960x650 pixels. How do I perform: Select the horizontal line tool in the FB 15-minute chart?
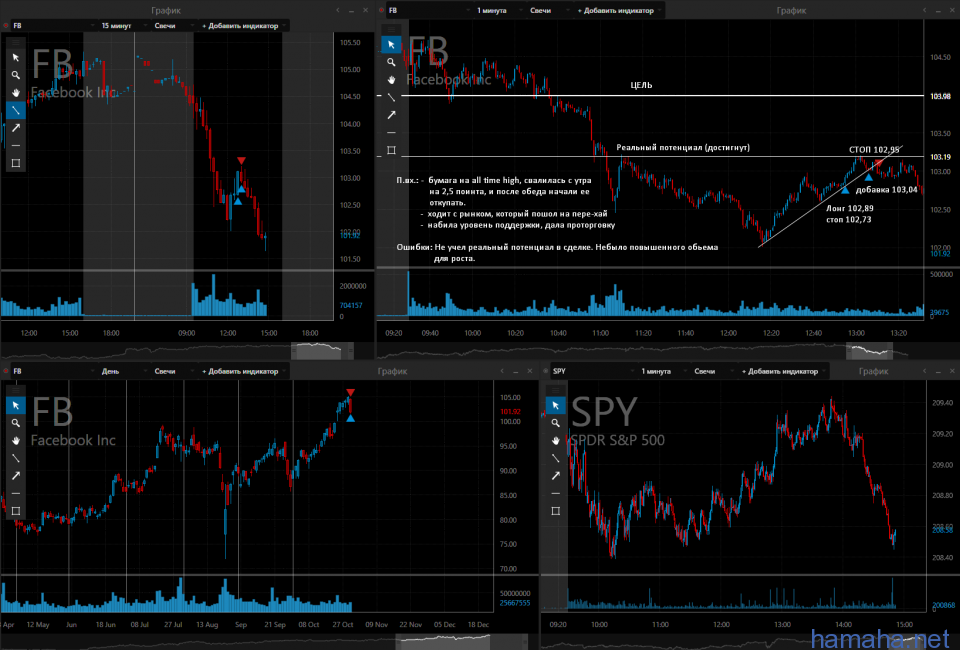(16, 146)
